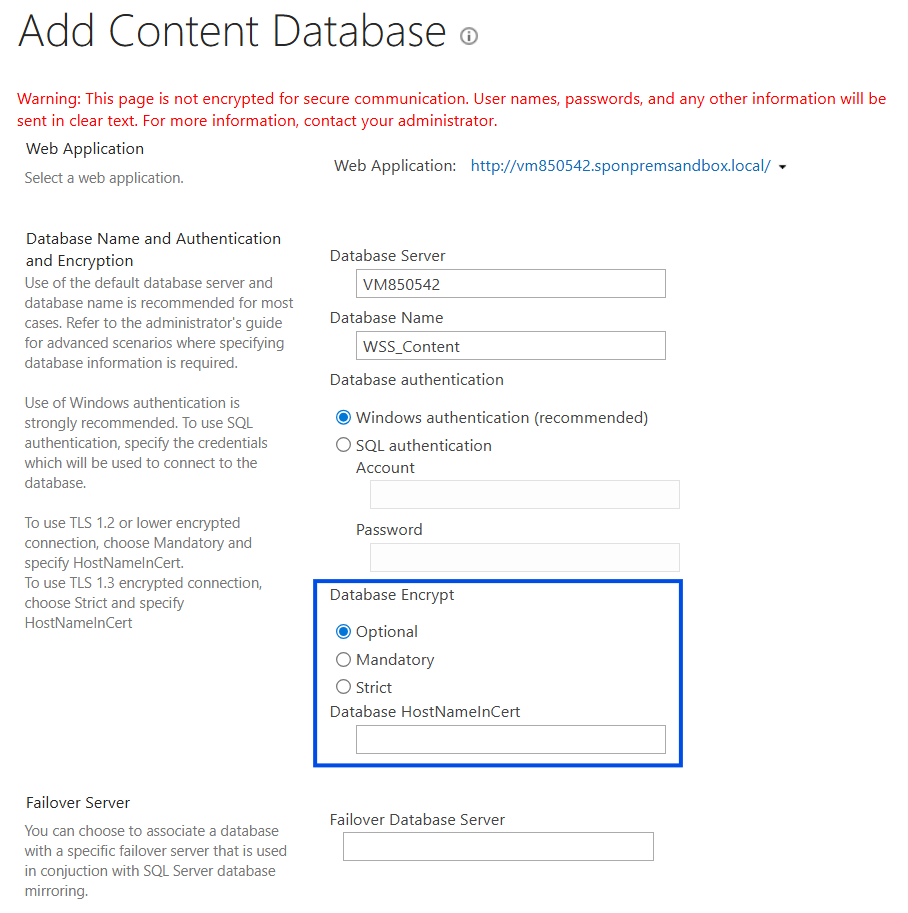Click the Database HostNameInCert input field
The height and width of the screenshot is (913, 908).
tap(510, 739)
